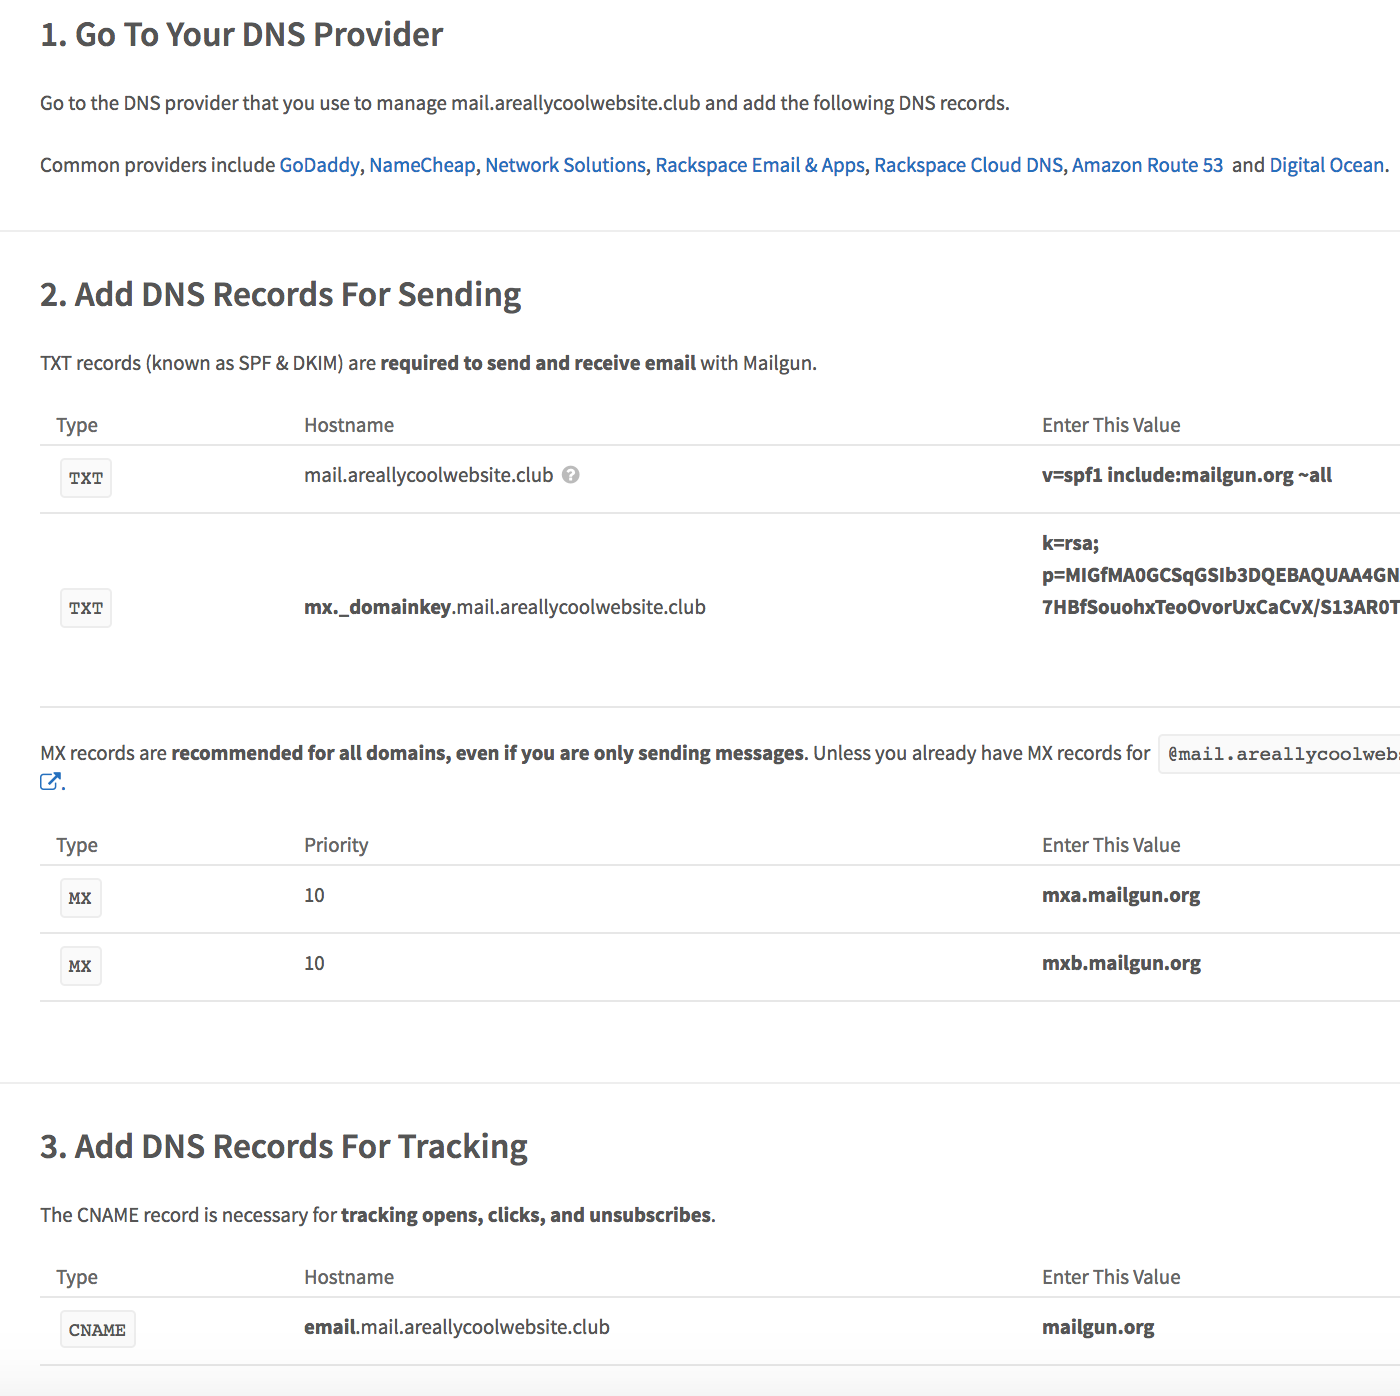Open the external link icon under MX records text
Screen dimensions: 1400x1396
[50, 782]
